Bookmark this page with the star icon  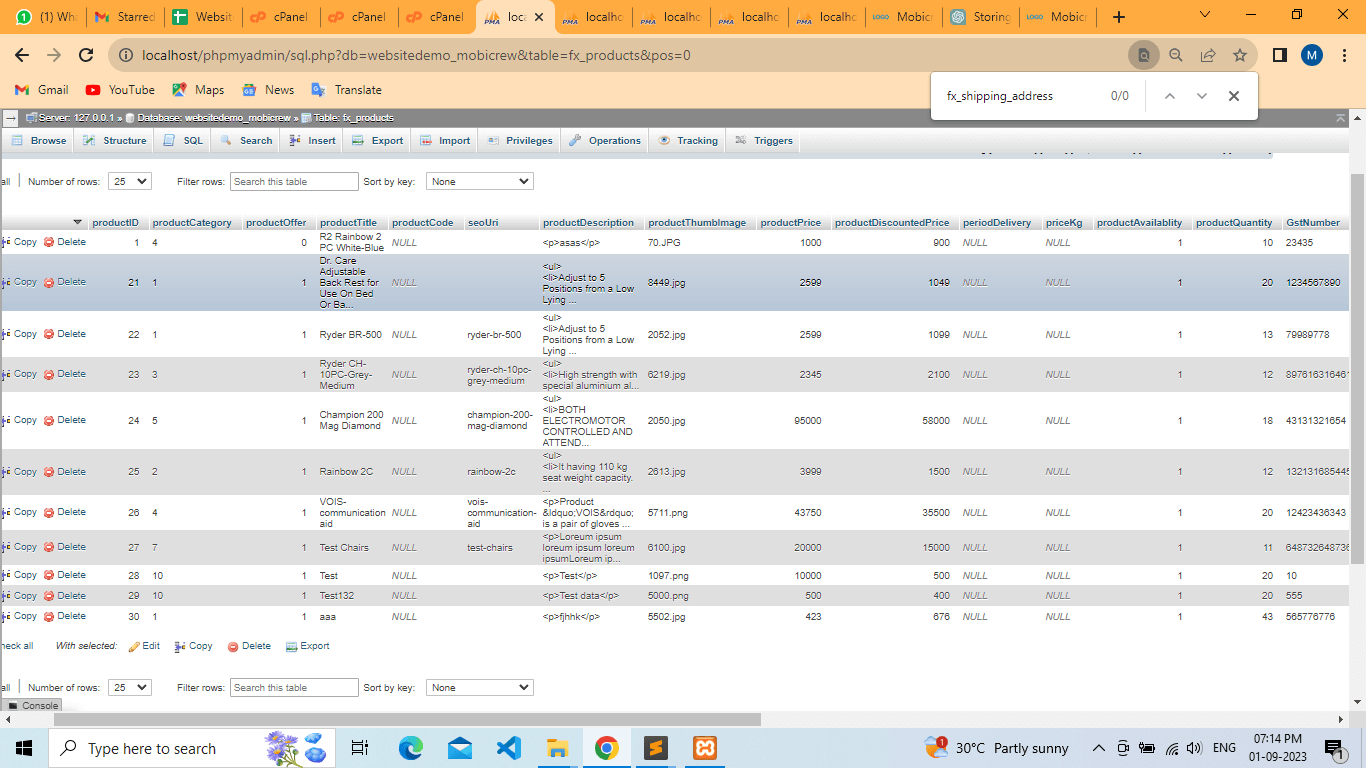tap(1240, 56)
